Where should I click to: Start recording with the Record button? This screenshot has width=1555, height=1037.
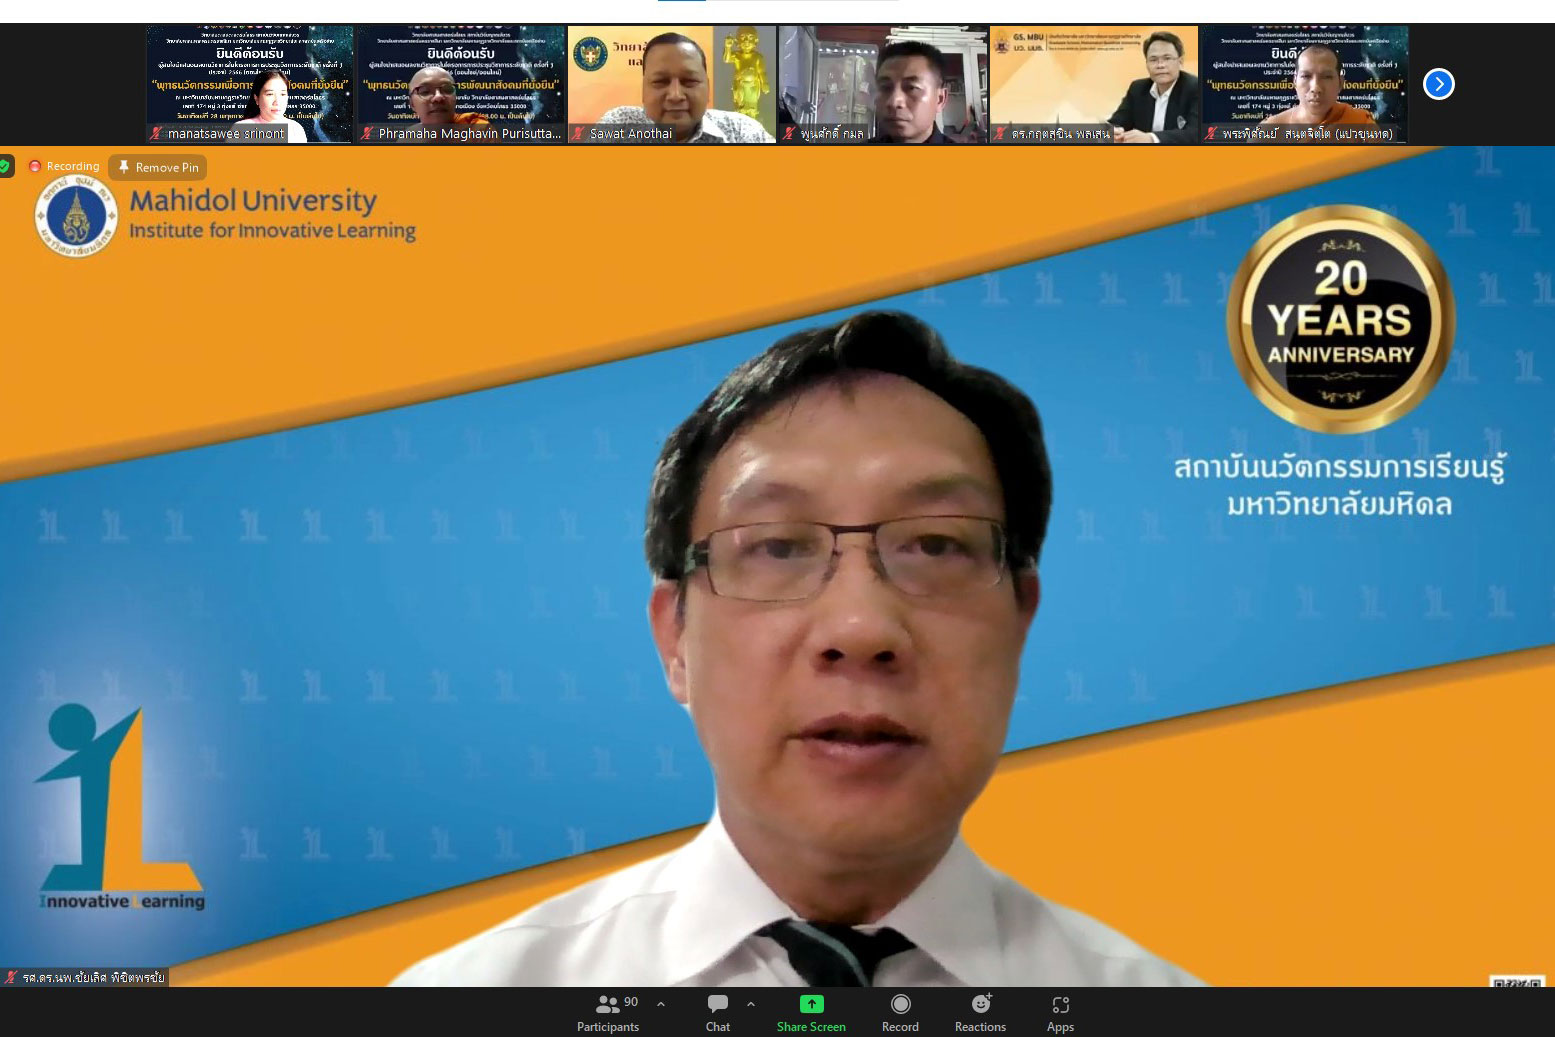[900, 1012]
